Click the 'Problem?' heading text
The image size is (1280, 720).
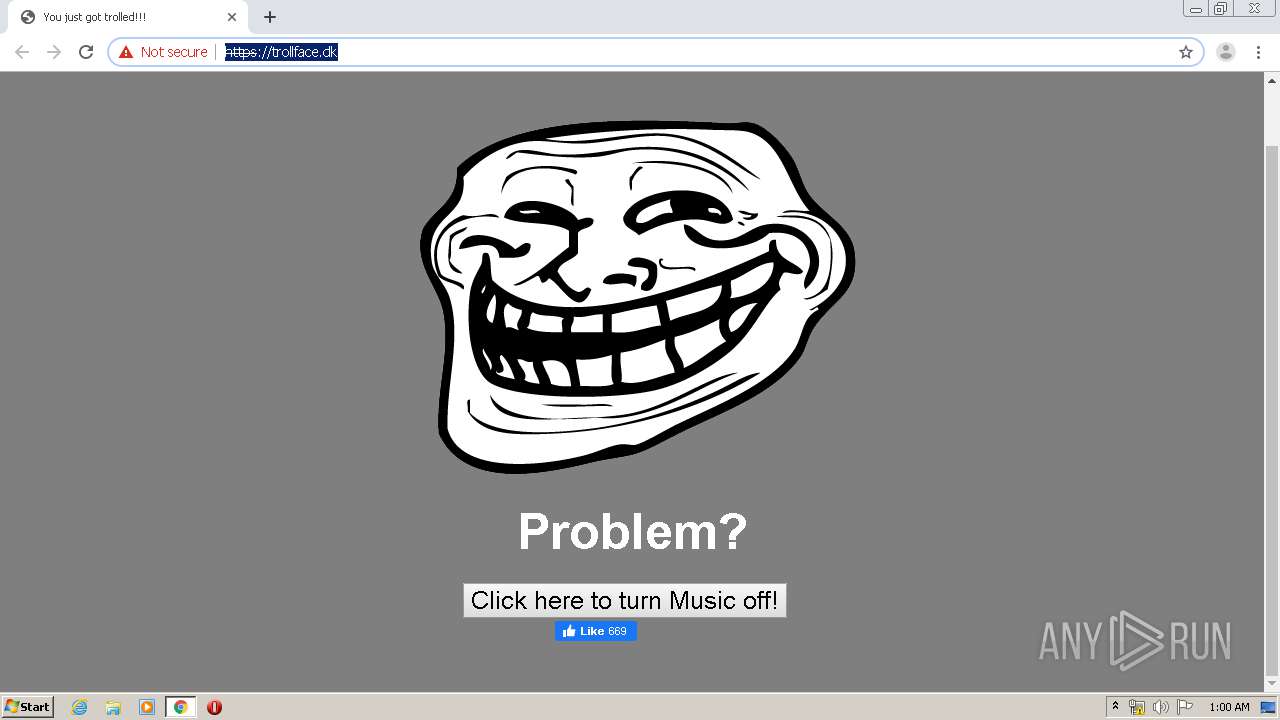(633, 531)
